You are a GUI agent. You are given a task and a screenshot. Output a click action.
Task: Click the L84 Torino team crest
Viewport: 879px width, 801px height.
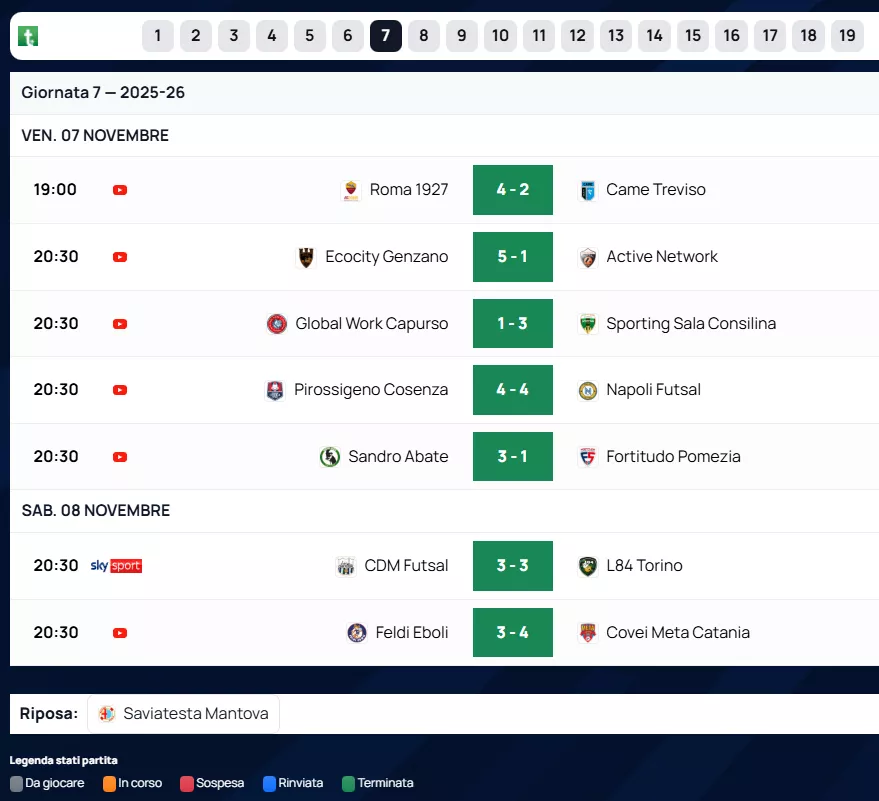click(588, 566)
